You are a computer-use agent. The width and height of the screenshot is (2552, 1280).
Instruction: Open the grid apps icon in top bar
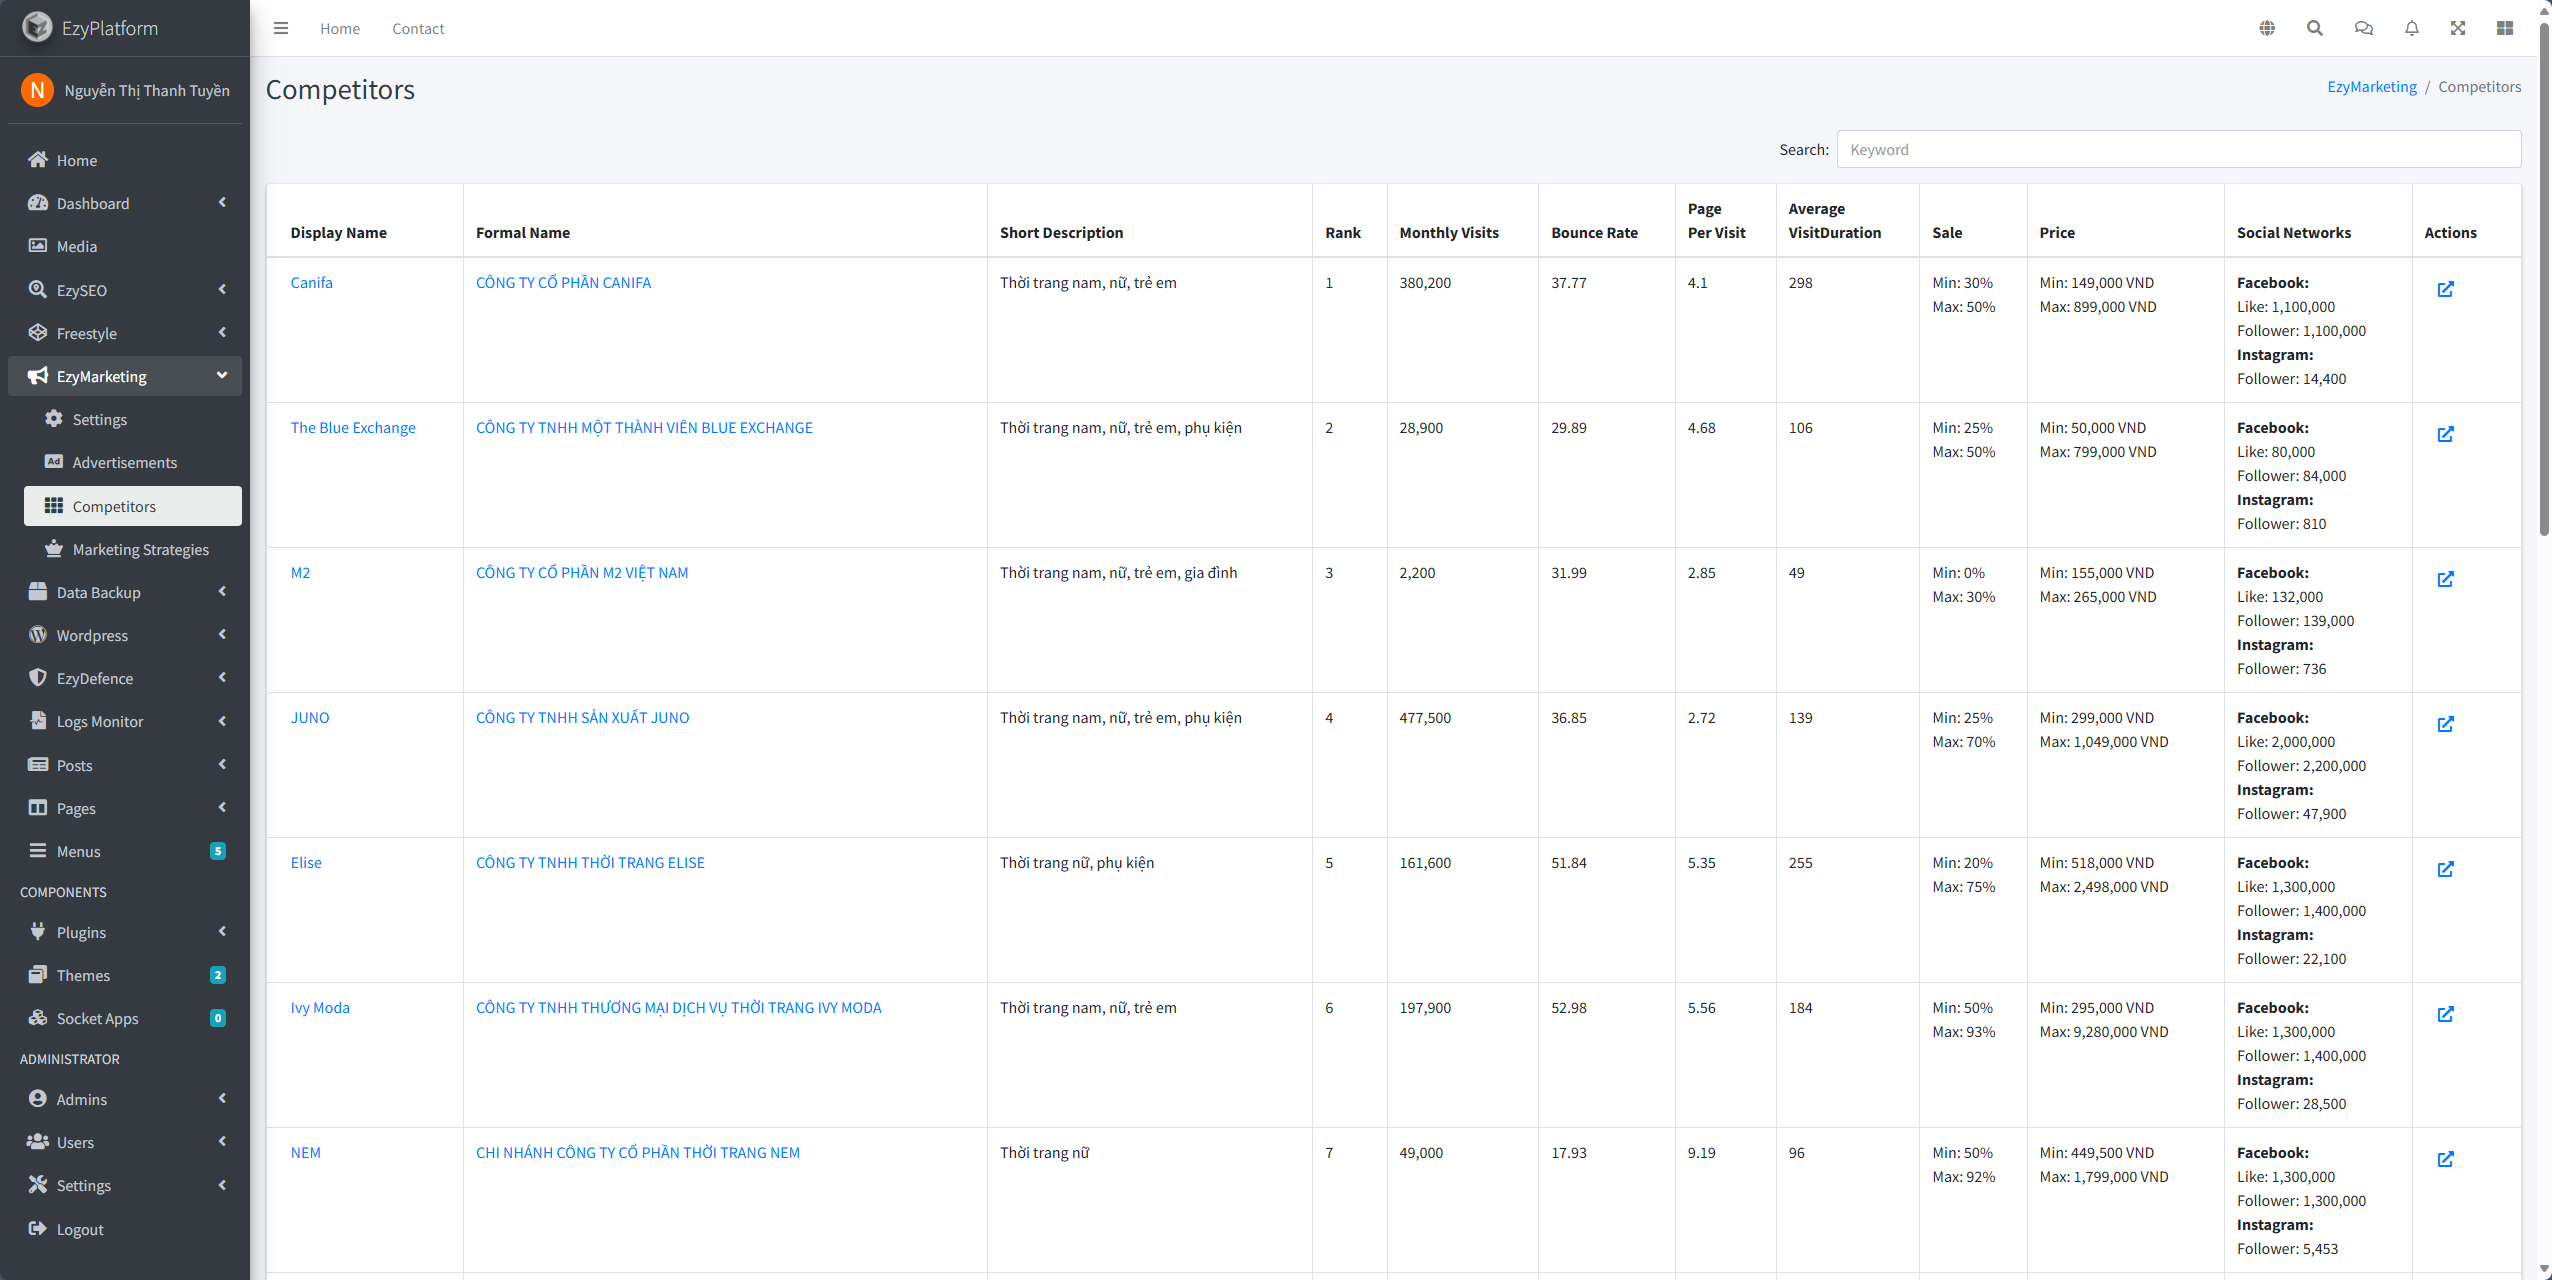click(x=2505, y=28)
